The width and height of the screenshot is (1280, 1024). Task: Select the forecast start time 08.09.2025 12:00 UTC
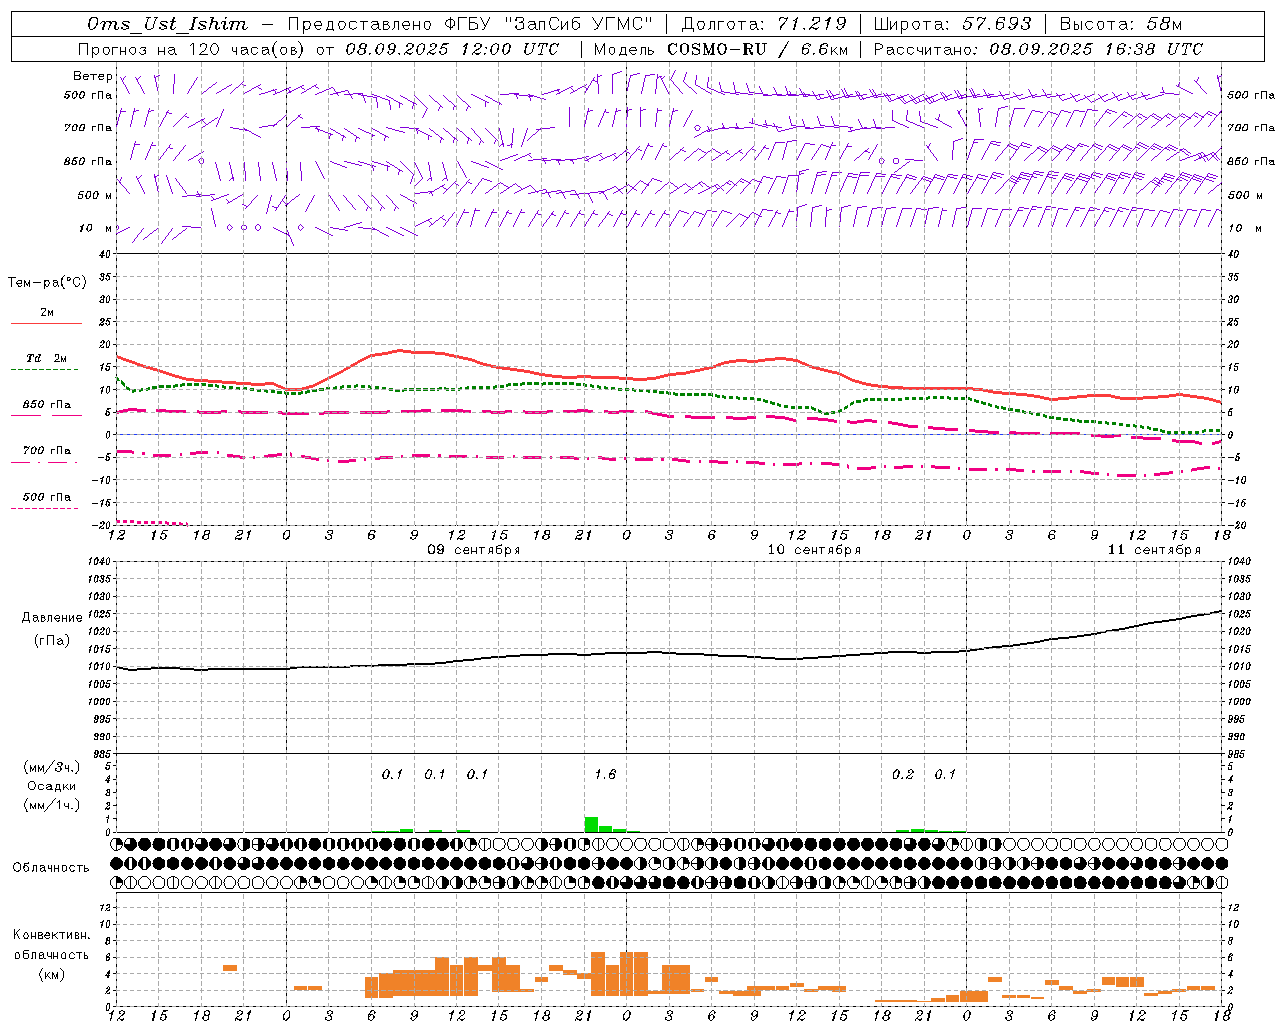452,49
